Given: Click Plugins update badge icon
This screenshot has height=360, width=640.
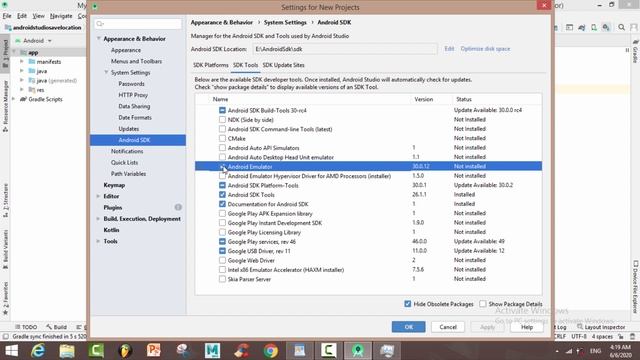Looking at the screenshot, I should (178, 207).
